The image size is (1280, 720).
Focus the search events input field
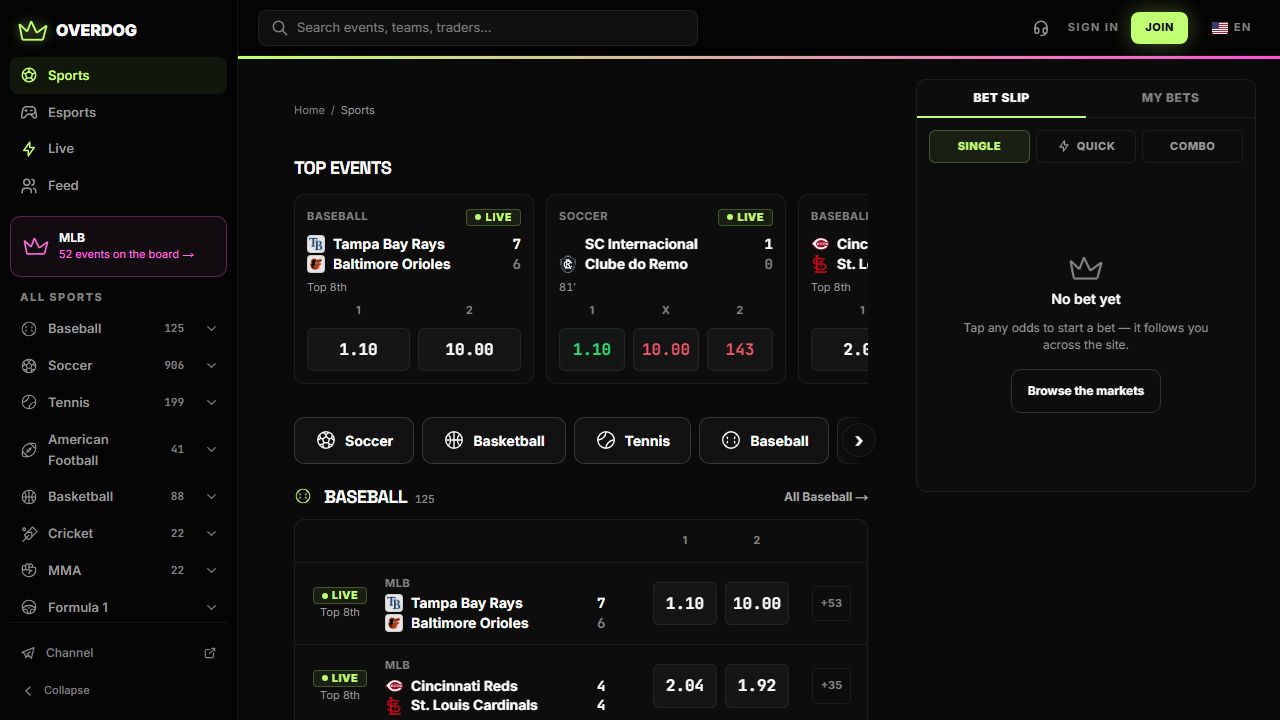[478, 28]
